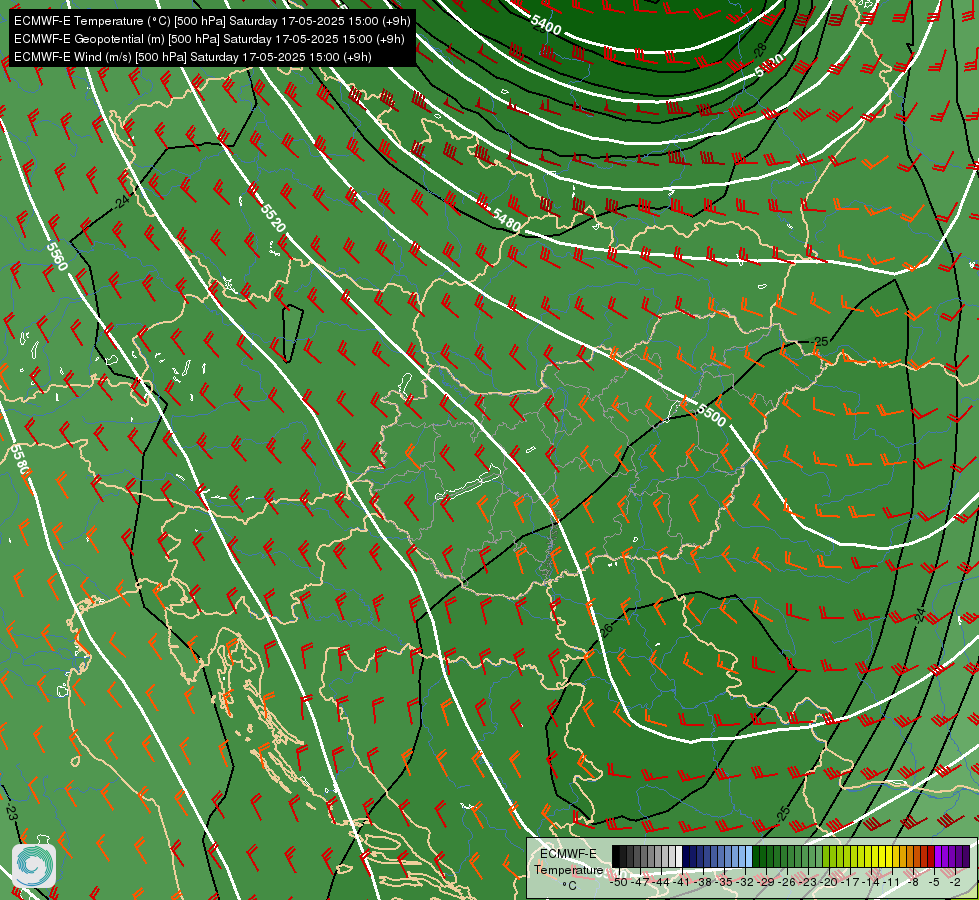Click the swirl logo icon
979x900 pixels.
[34, 866]
